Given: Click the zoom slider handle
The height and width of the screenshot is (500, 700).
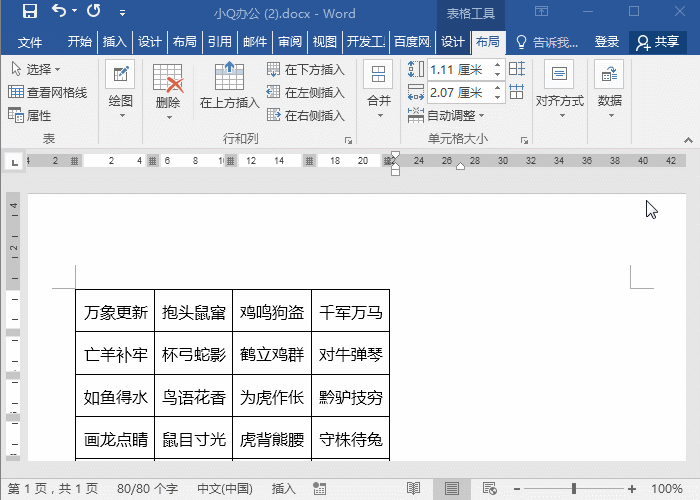Looking at the screenshot, I should [574, 489].
